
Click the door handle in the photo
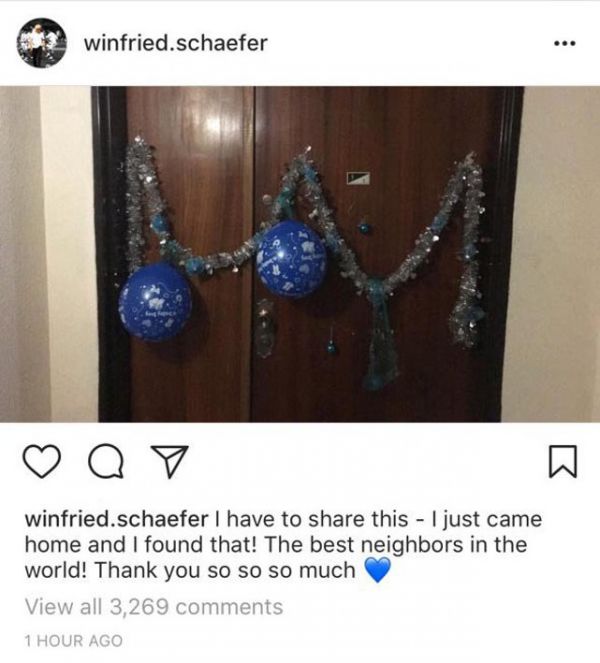tap(265, 329)
